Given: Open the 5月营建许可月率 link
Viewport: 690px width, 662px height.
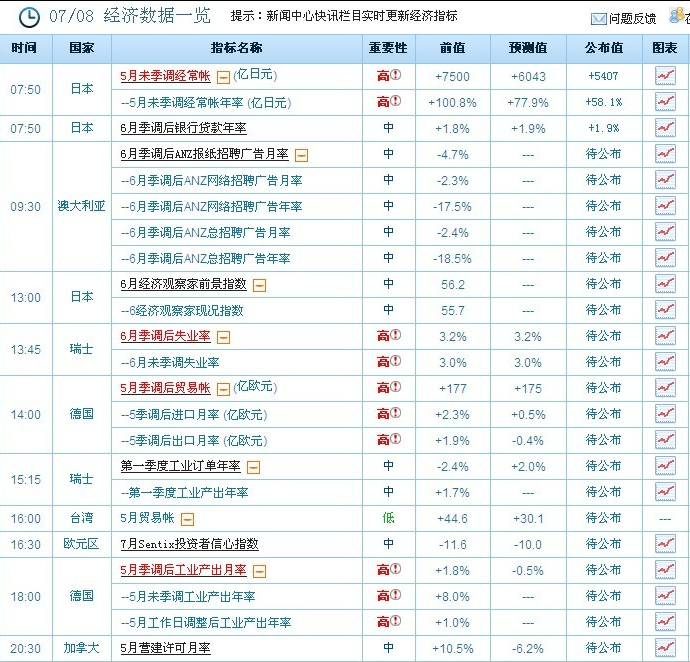Looking at the screenshot, I should point(165,647).
